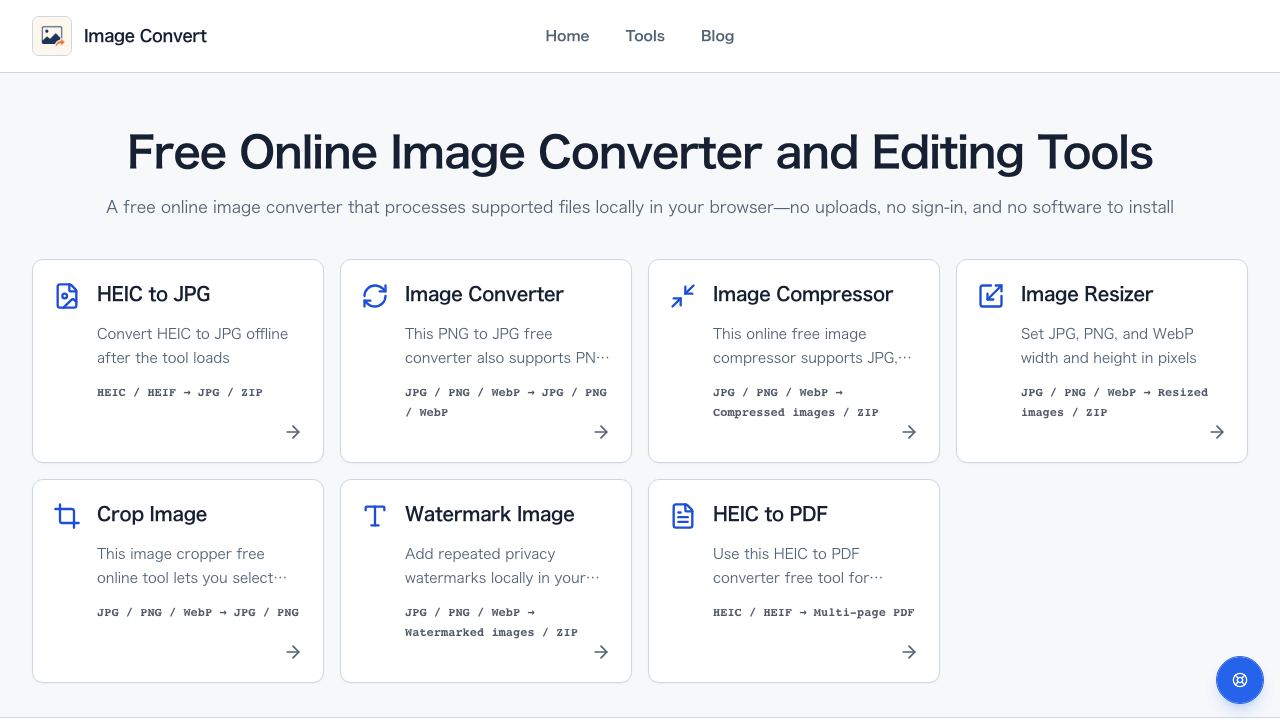Open the Image Compressor title

[x=803, y=294]
